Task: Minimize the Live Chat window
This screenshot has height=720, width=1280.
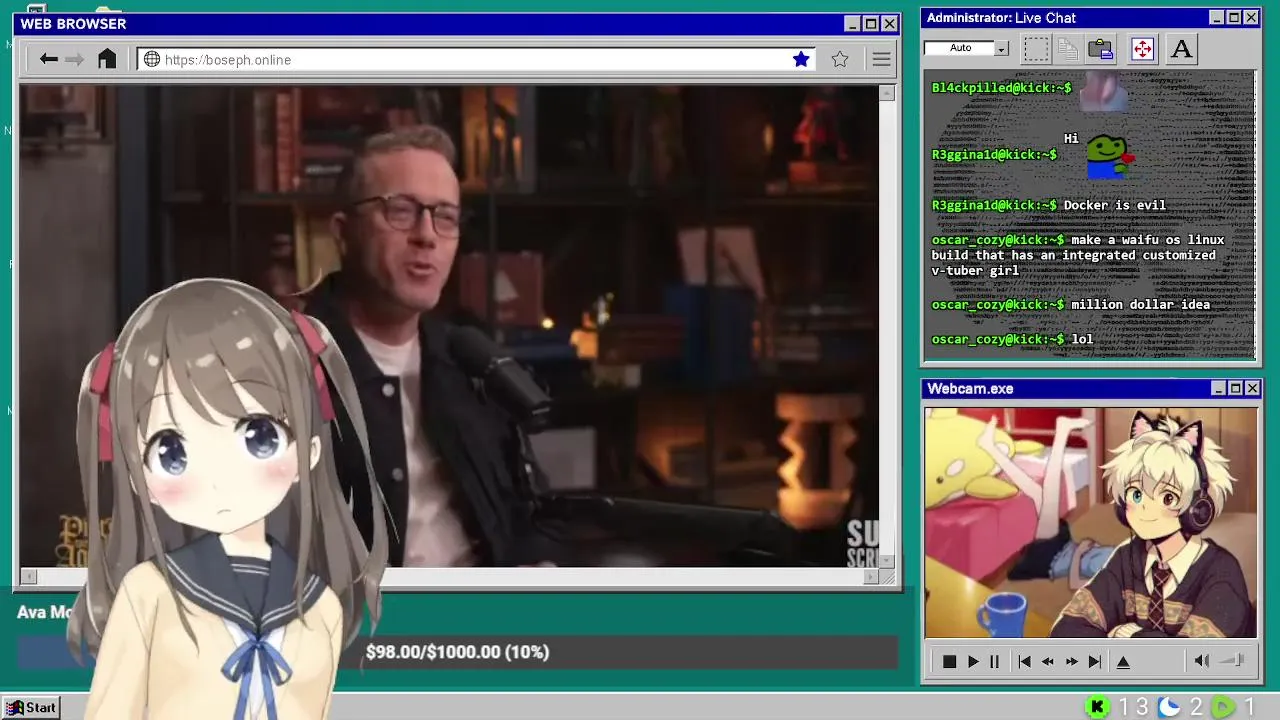Action: click(1216, 17)
